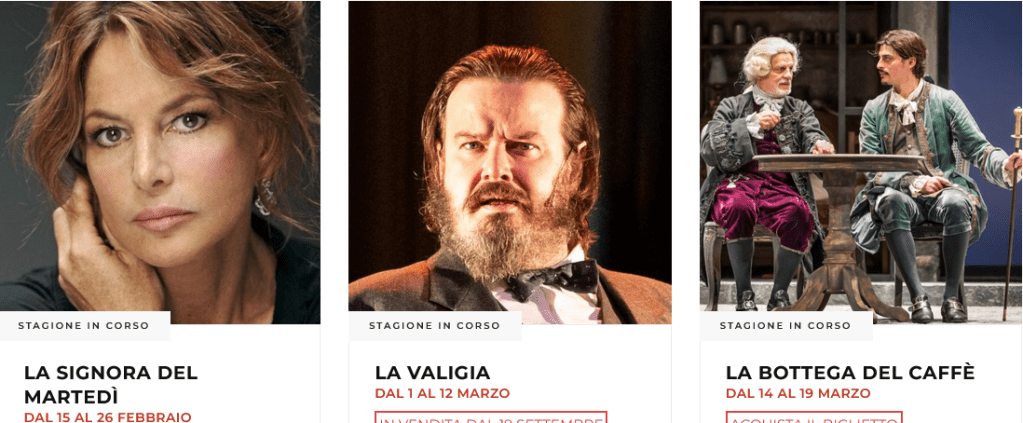This screenshot has width=1023, height=423.
Task: Open La Valigia bearded man photo
Action: [x=510, y=162]
